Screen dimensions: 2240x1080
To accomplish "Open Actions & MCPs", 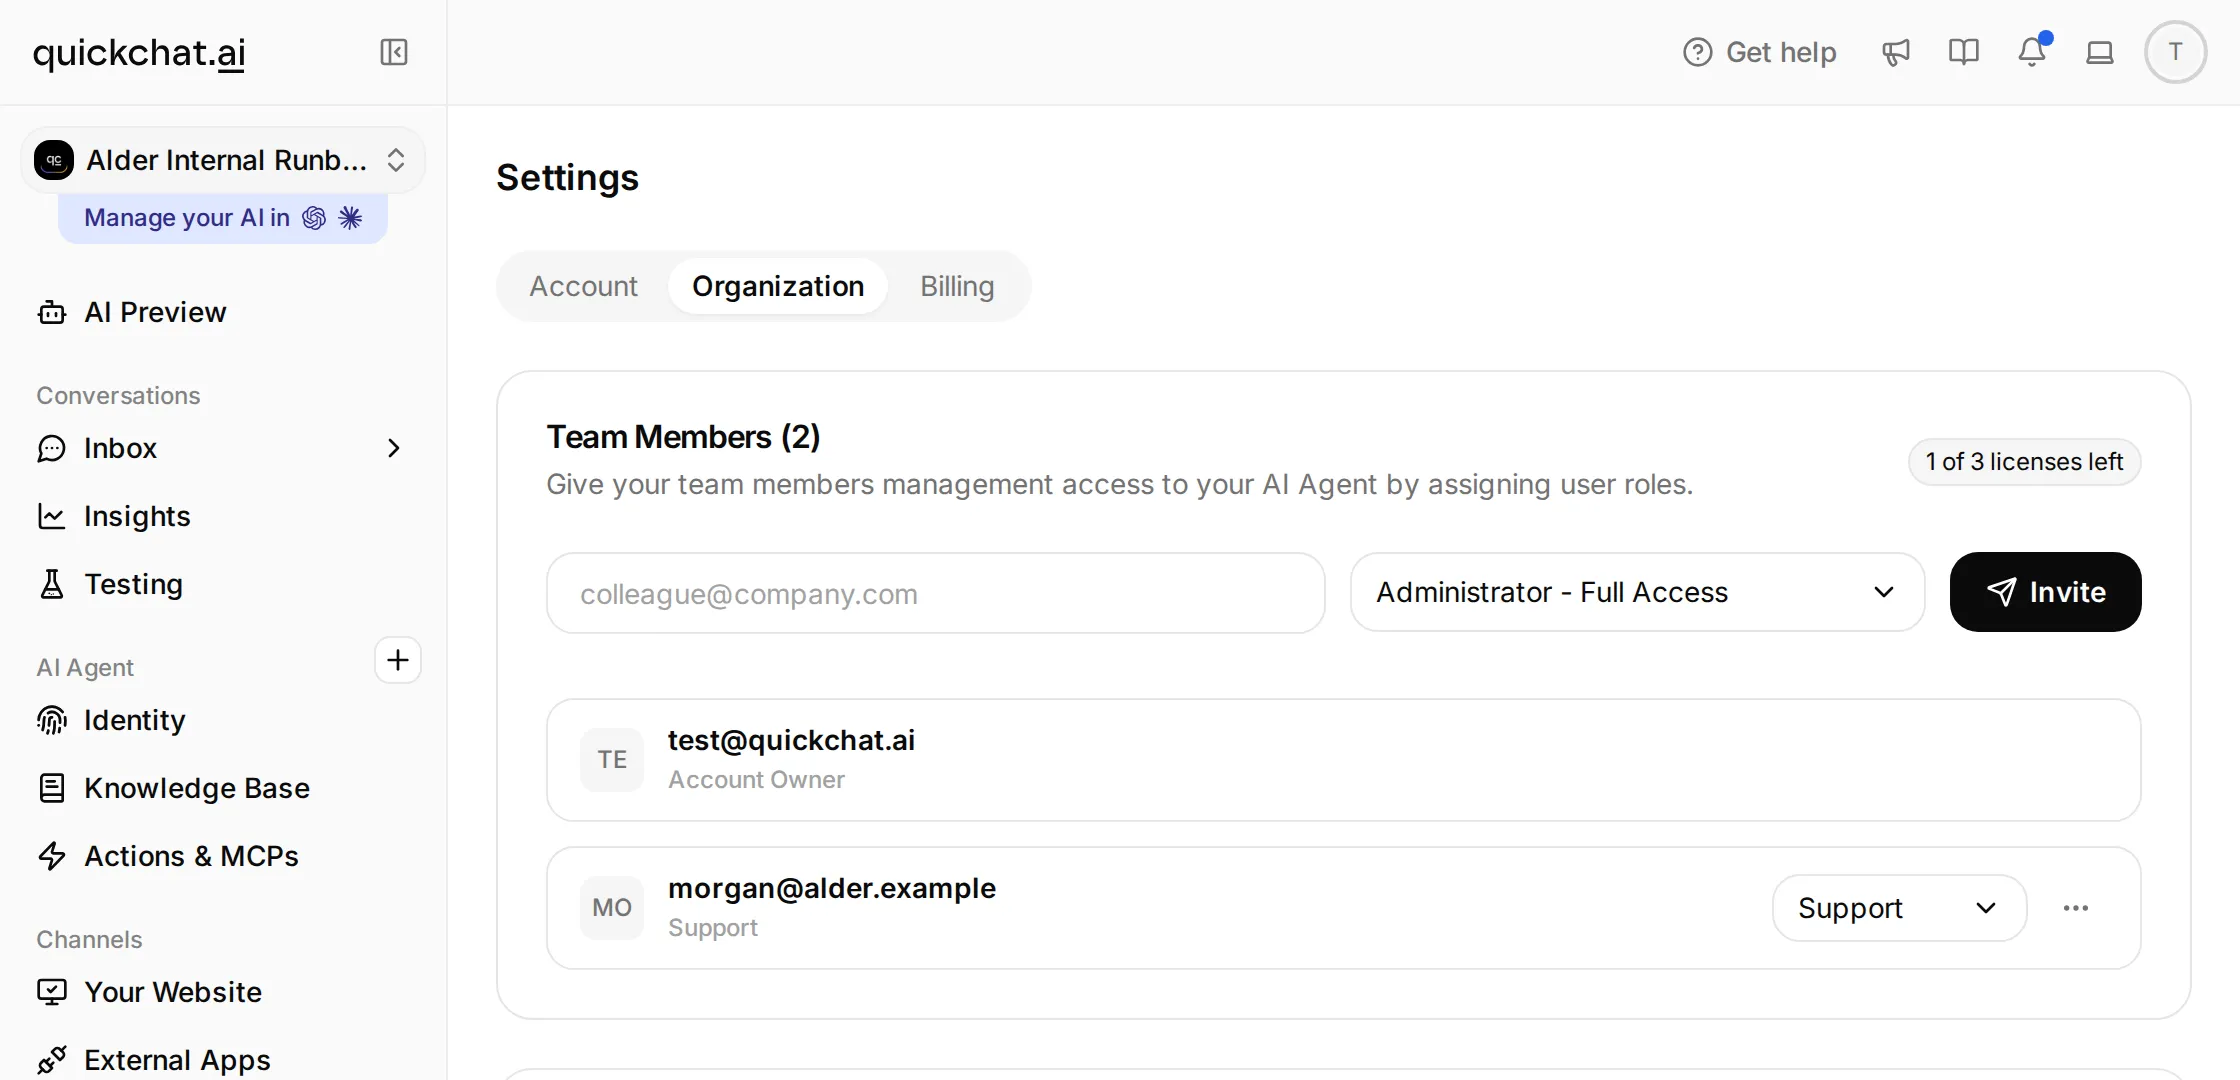I will 168,856.
